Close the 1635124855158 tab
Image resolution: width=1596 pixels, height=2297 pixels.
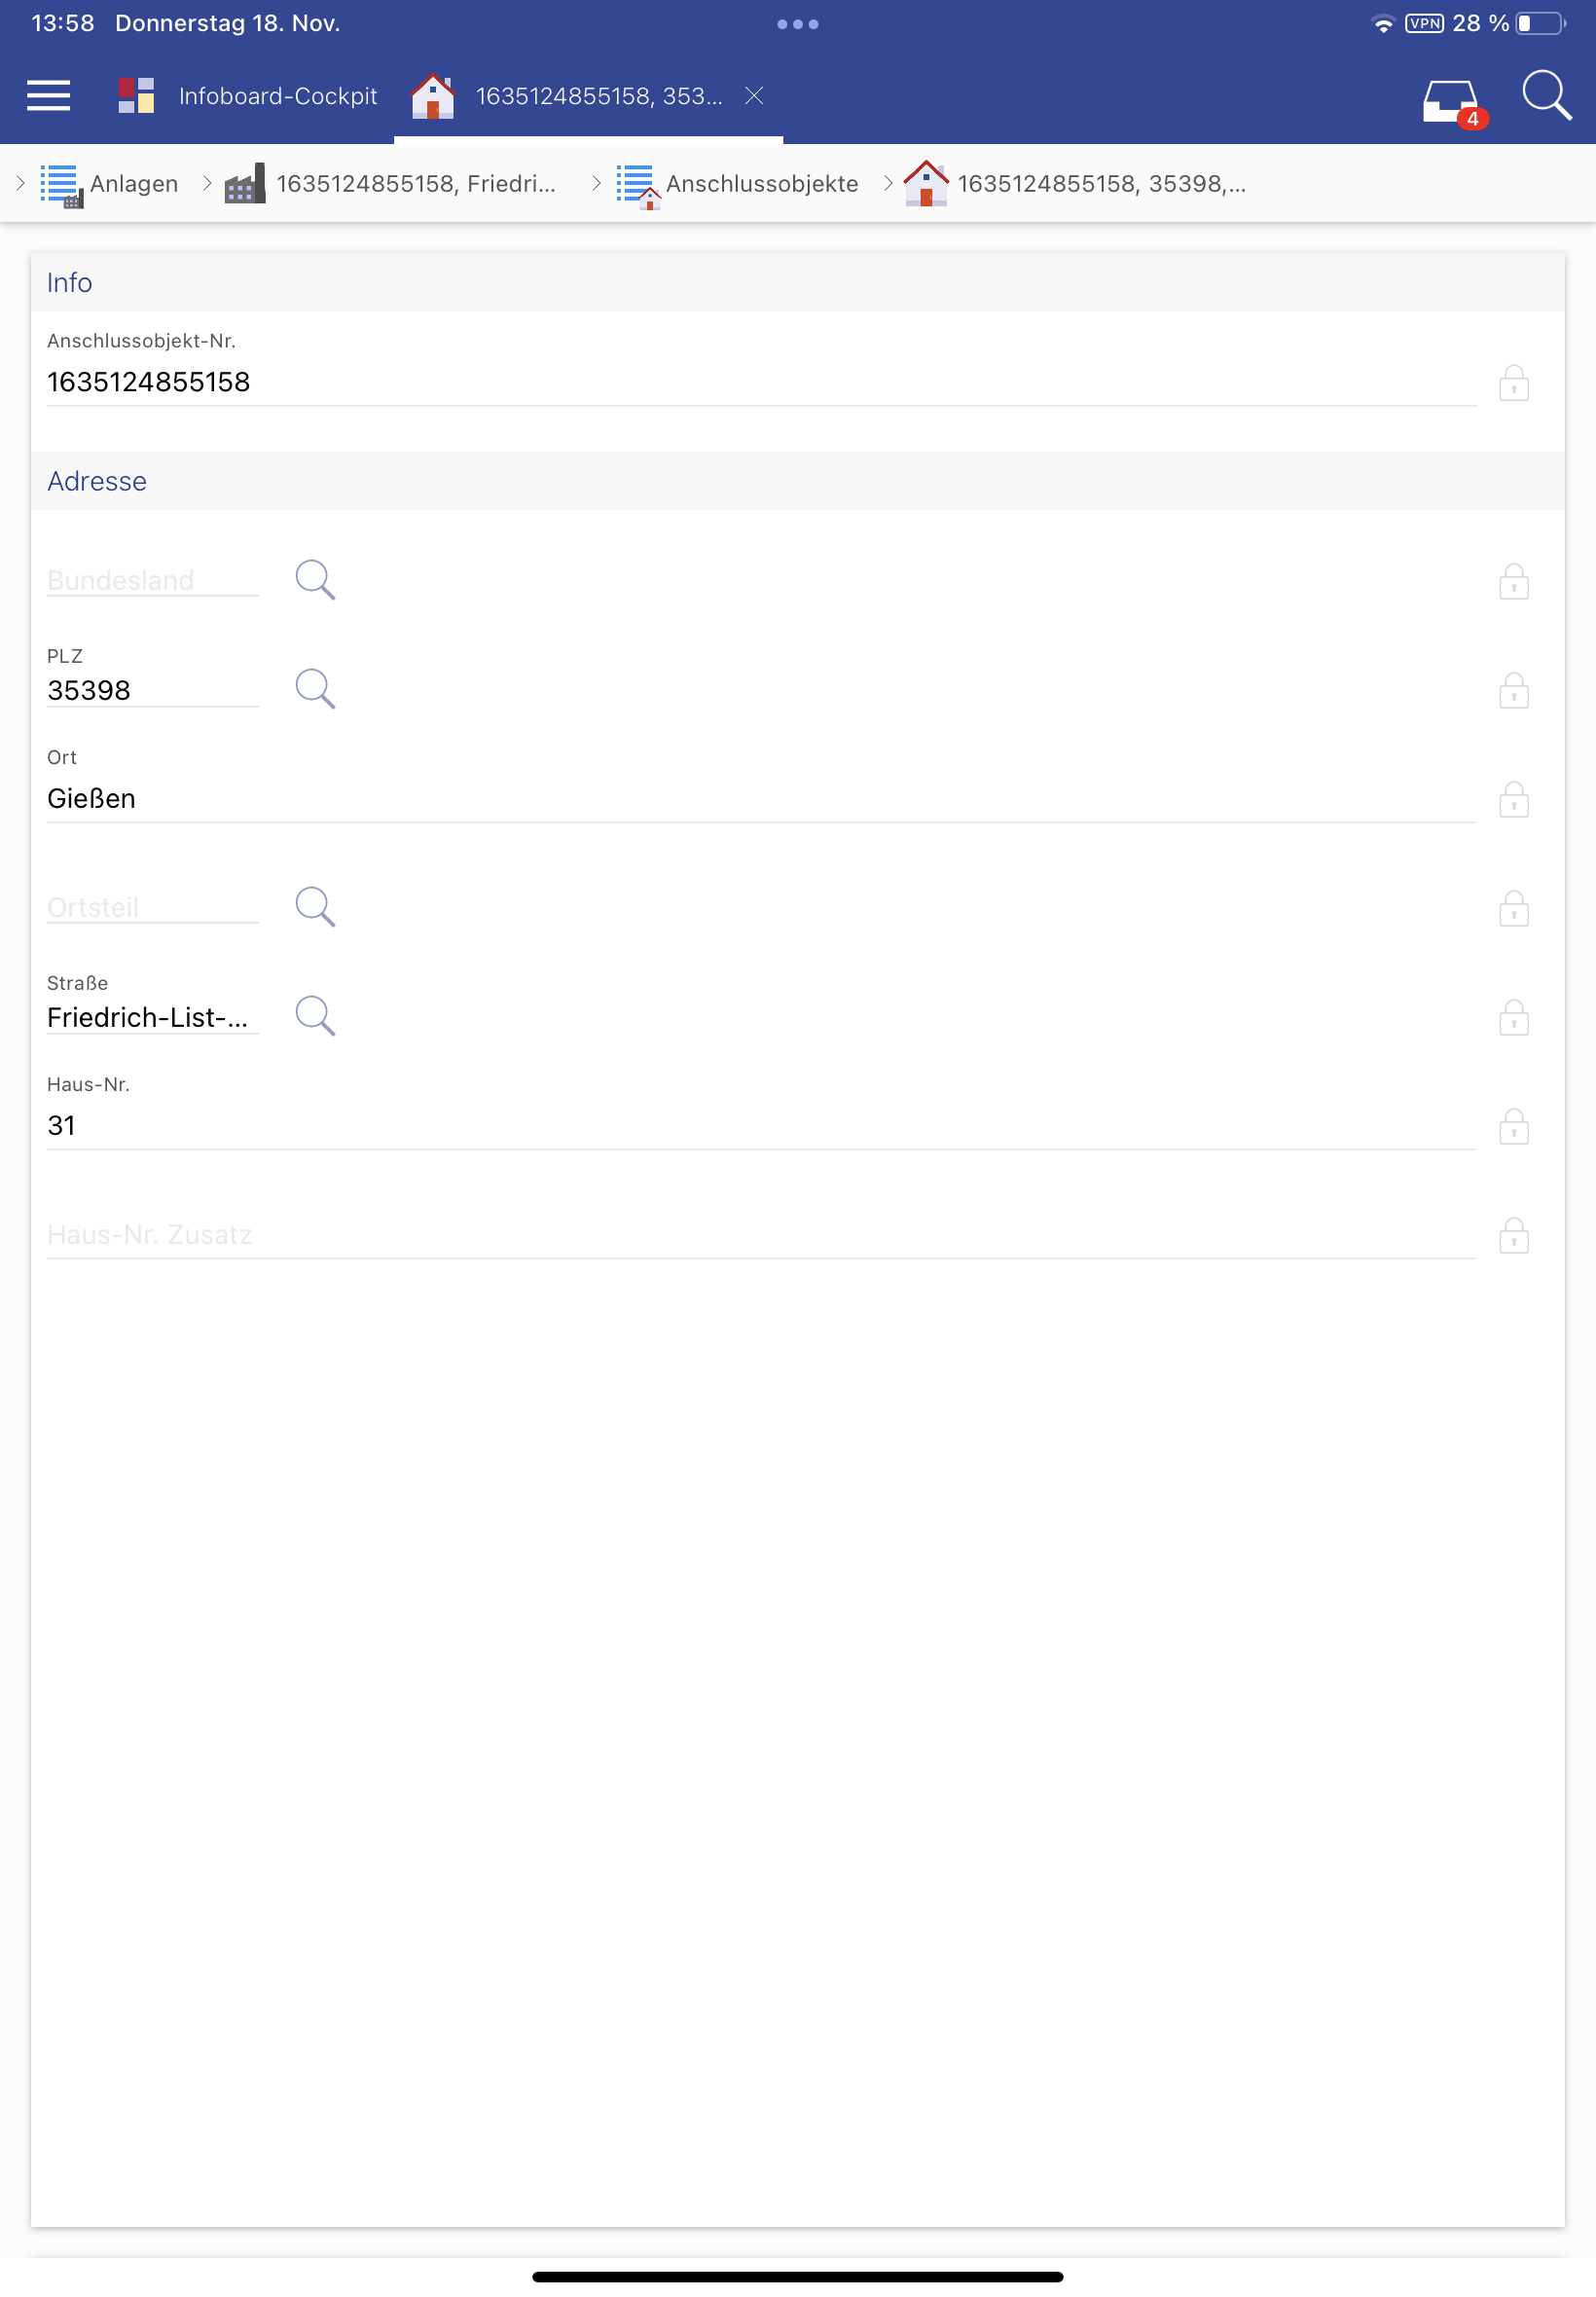[754, 95]
